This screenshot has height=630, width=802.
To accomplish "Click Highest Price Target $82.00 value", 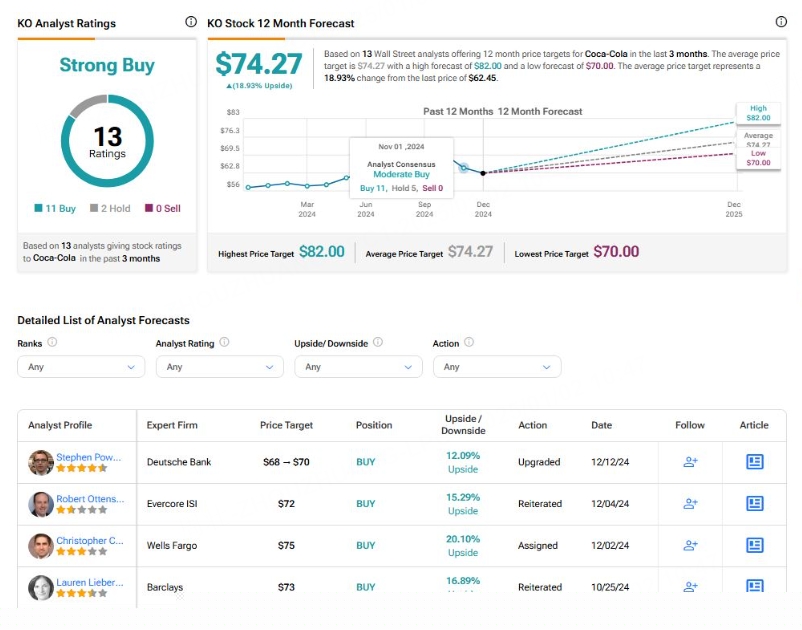I will pyautogui.click(x=322, y=252).
